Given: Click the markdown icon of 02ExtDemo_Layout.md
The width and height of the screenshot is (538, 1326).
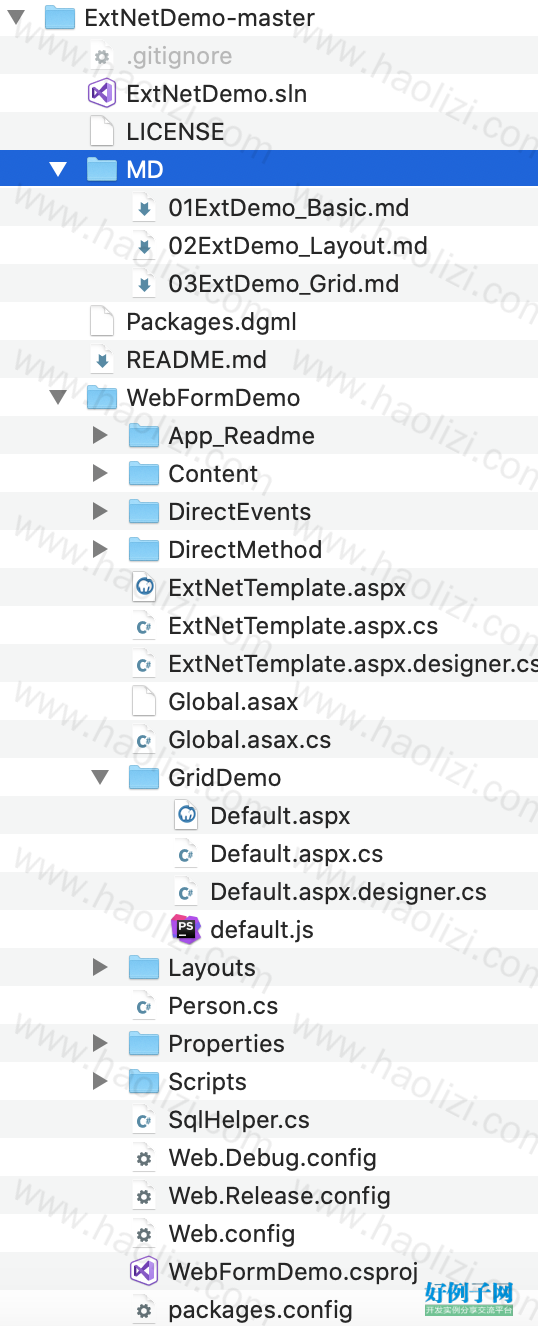Looking at the screenshot, I should (x=144, y=246).
